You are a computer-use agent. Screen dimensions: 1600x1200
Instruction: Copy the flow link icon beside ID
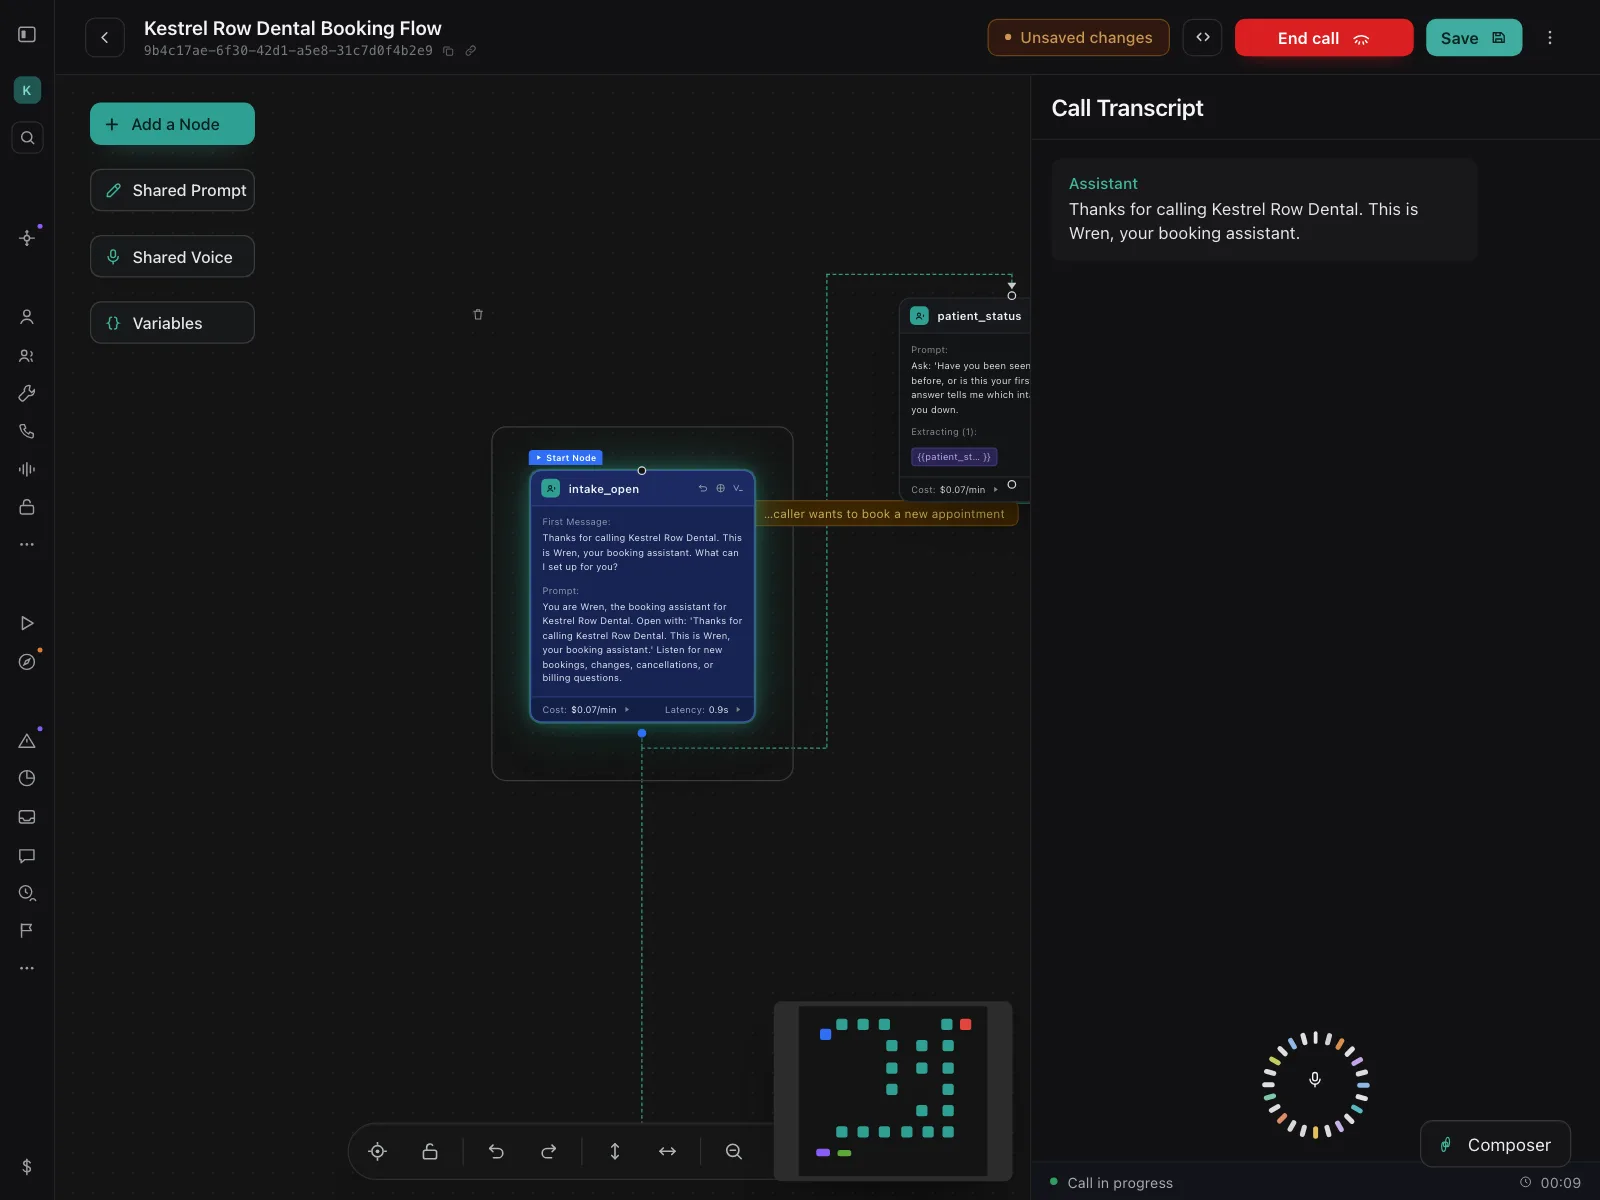point(471,51)
